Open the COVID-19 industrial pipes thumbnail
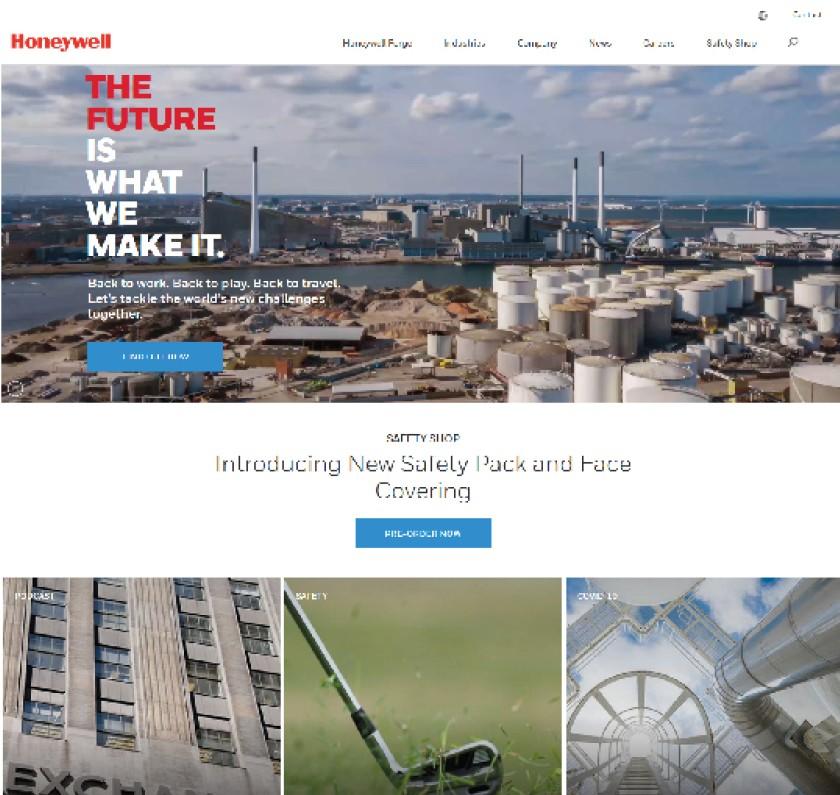The width and height of the screenshot is (840, 795). pyautogui.click(x=703, y=686)
